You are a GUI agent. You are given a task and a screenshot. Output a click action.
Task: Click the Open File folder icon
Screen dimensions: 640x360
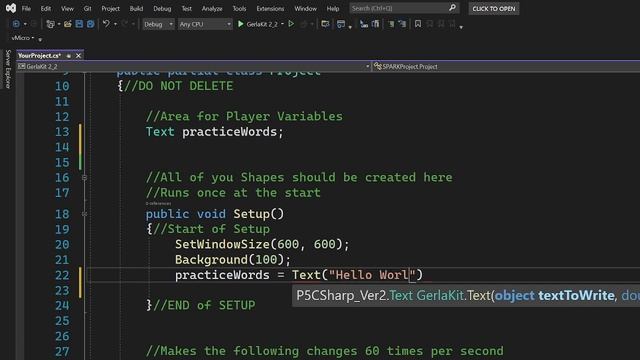[68, 24]
